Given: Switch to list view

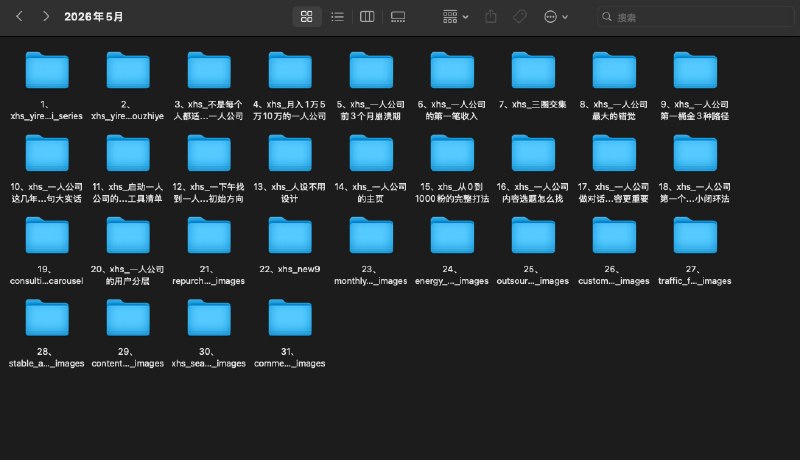Looking at the screenshot, I should pyautogui.click(x=337, y=17).
